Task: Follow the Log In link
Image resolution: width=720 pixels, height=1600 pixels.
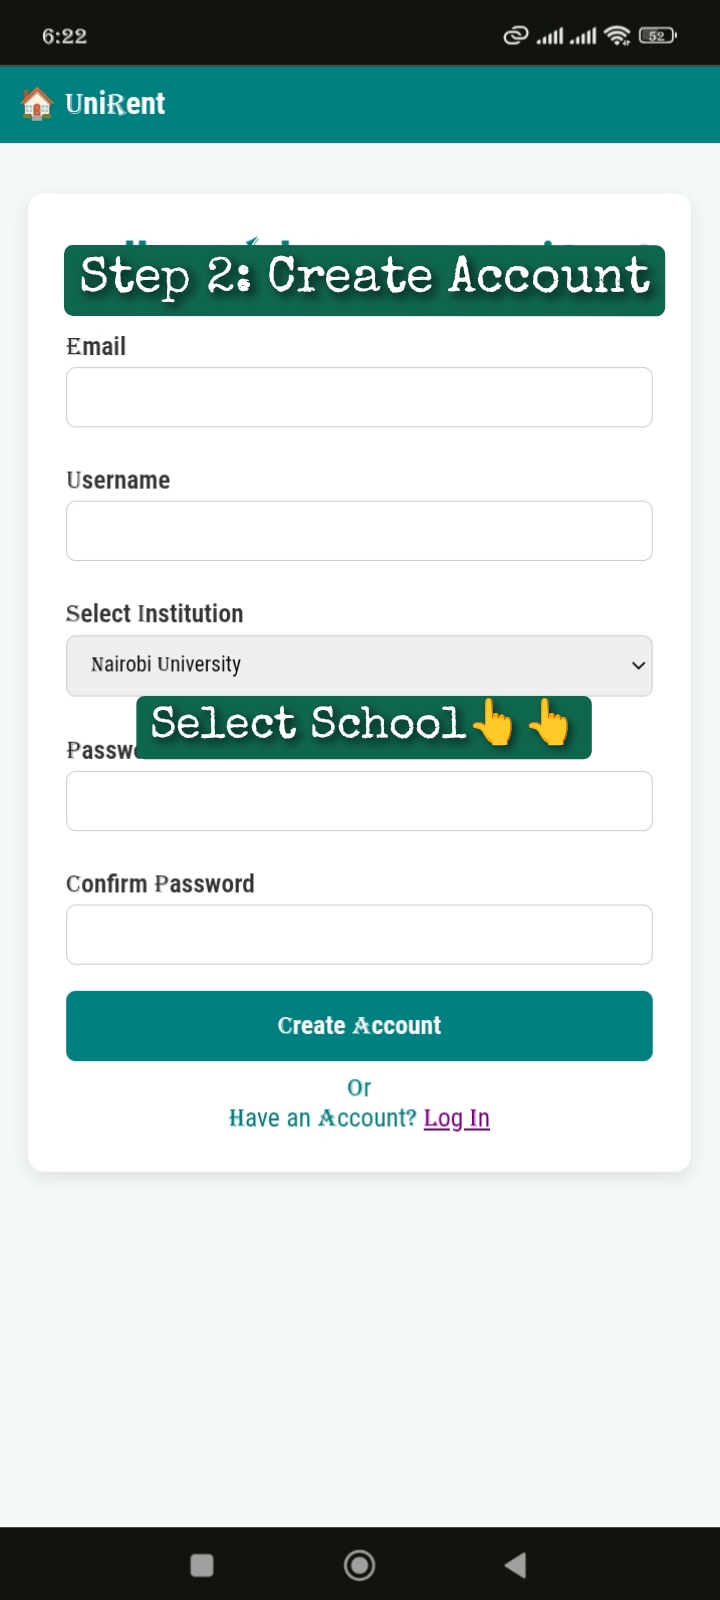Action: coord(457,1118)
